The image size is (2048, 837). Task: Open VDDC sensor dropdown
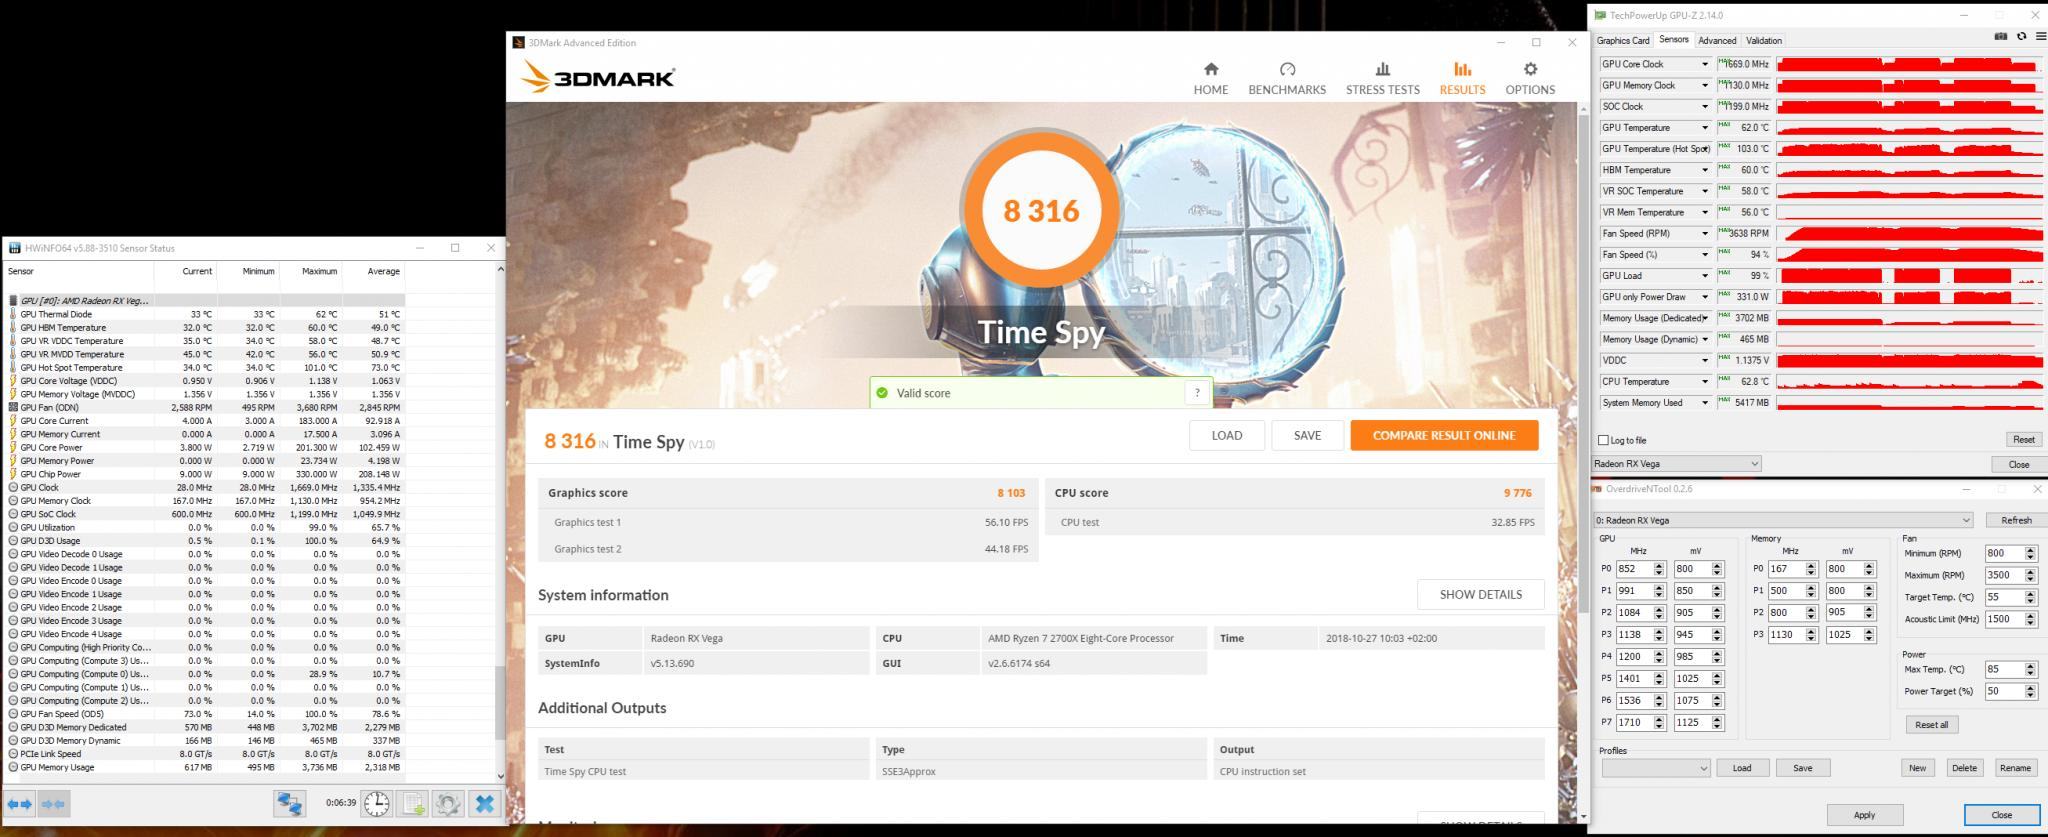tap(1705, 360)
